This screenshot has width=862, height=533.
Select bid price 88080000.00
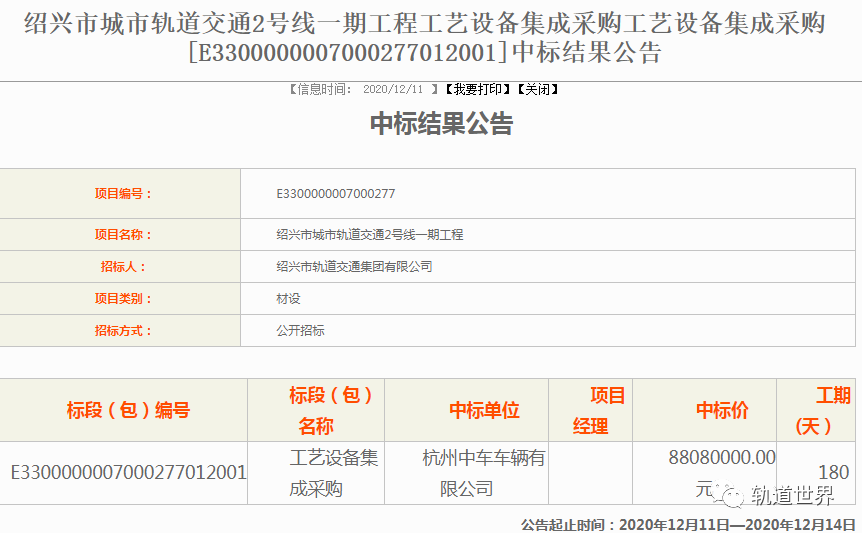(722, 457)
